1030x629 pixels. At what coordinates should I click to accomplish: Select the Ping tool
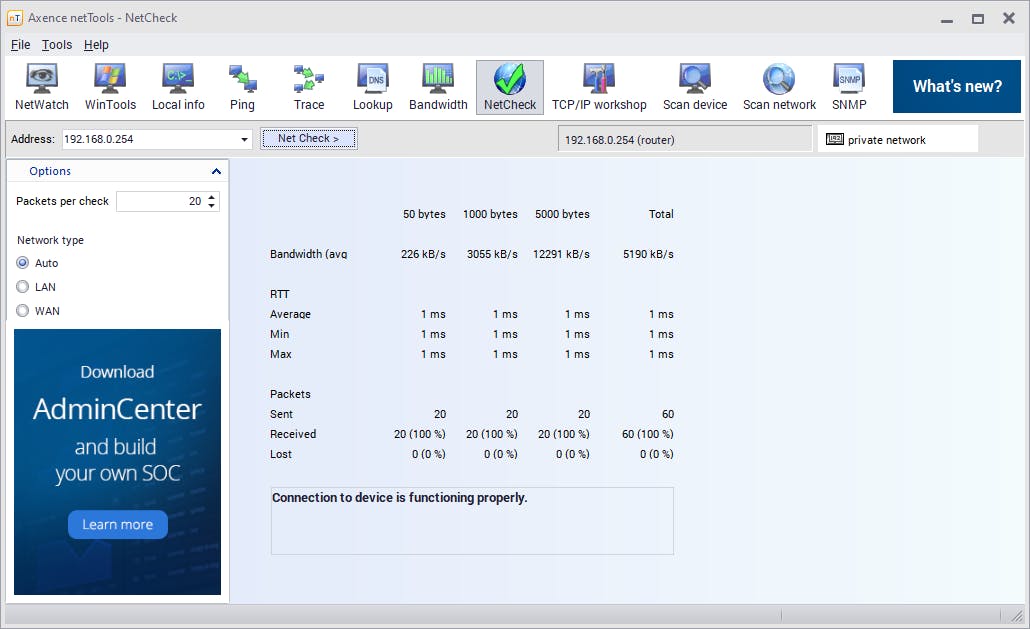click(x=242, y=87)
